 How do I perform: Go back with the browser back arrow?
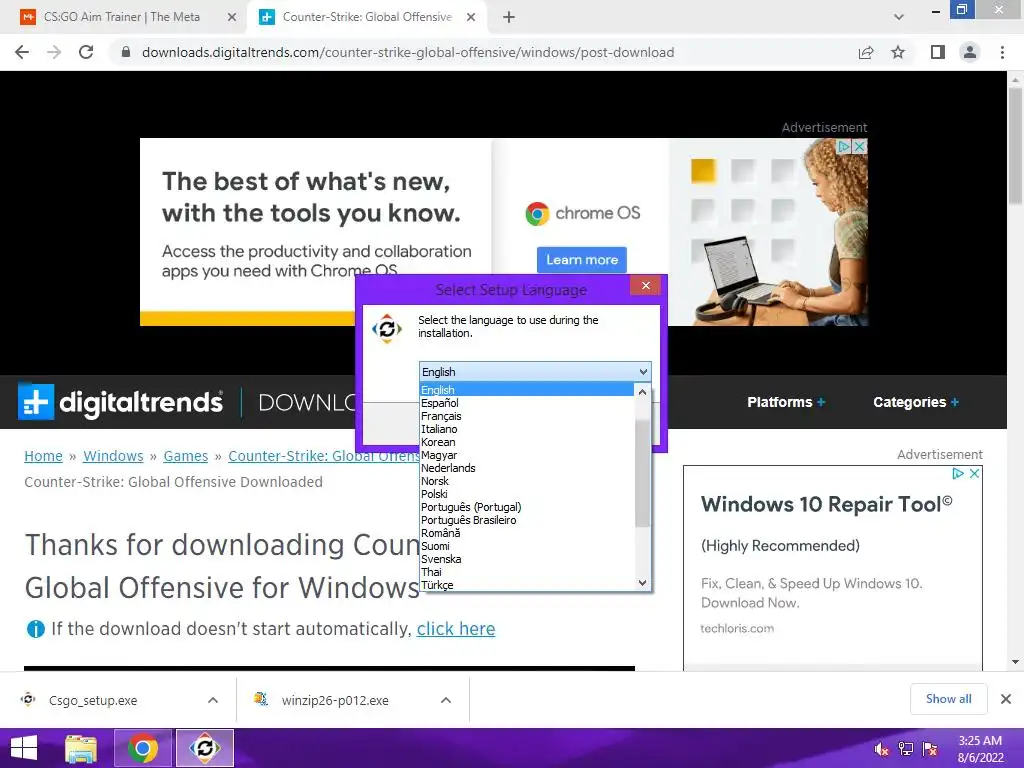pos(22,52)
